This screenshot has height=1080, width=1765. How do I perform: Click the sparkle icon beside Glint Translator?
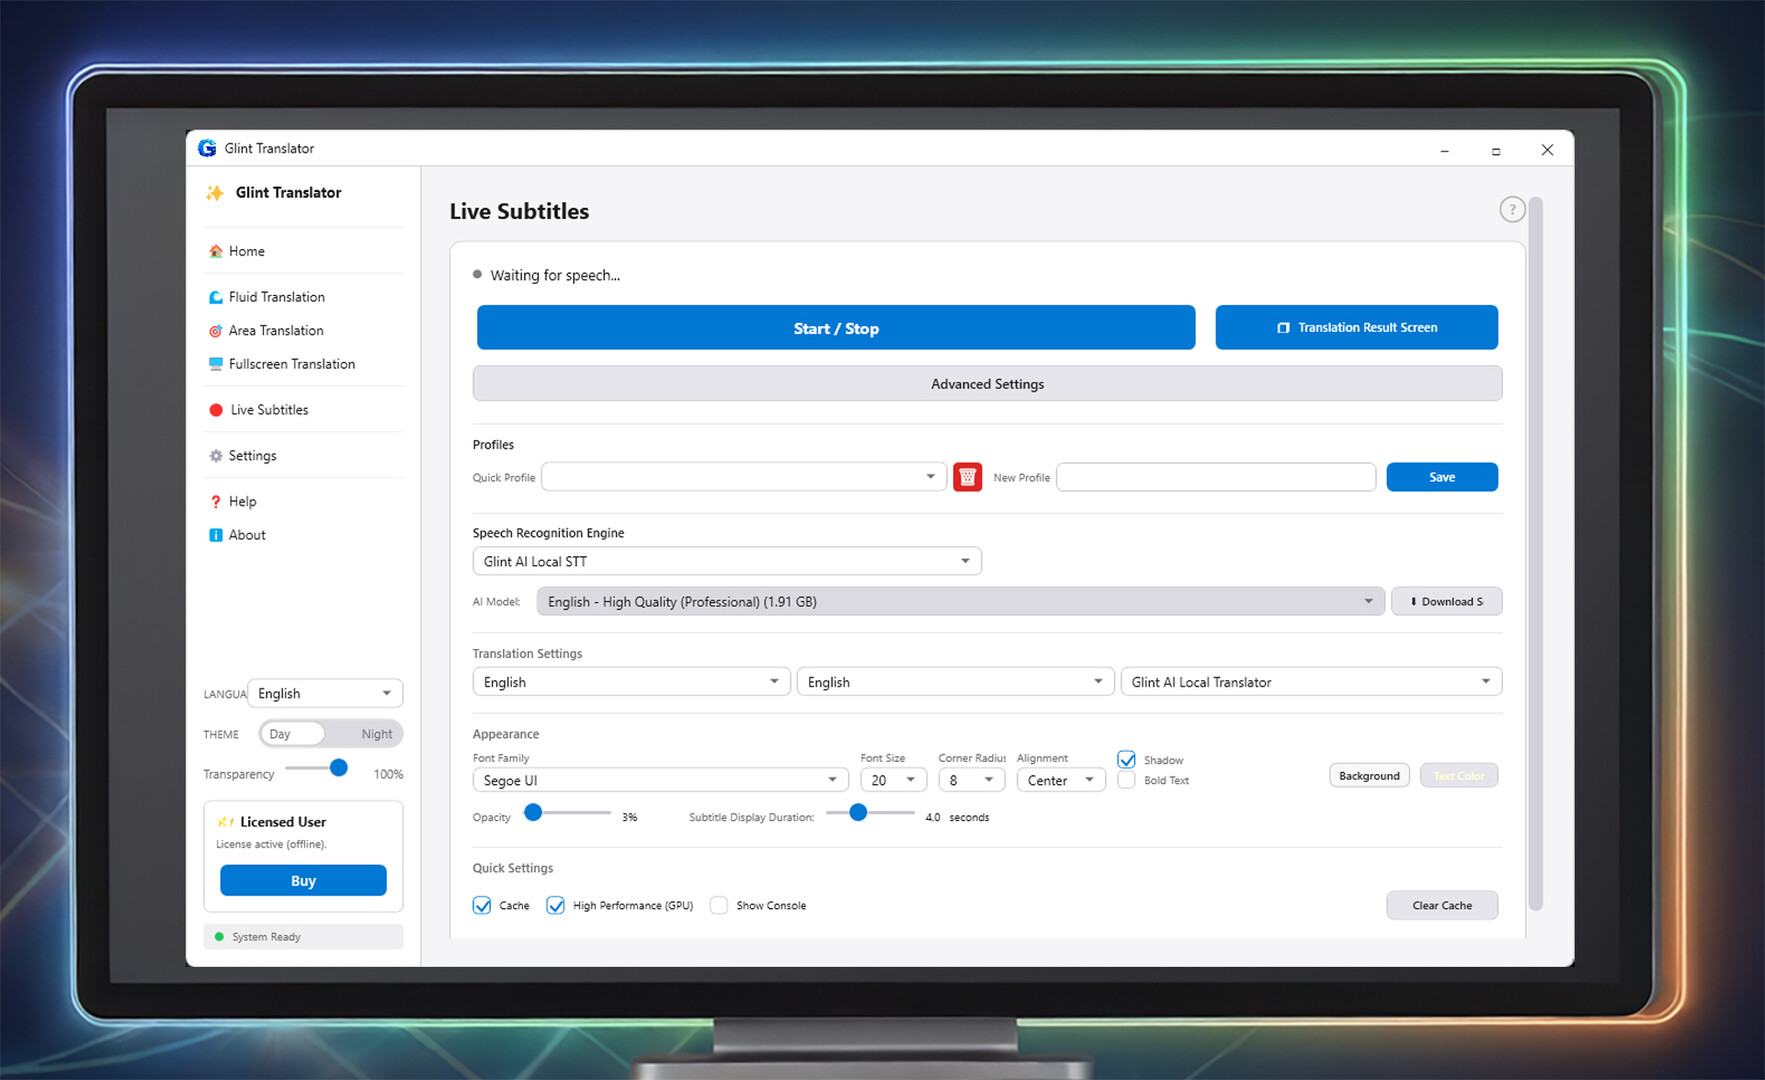click(x=214, y=193)
